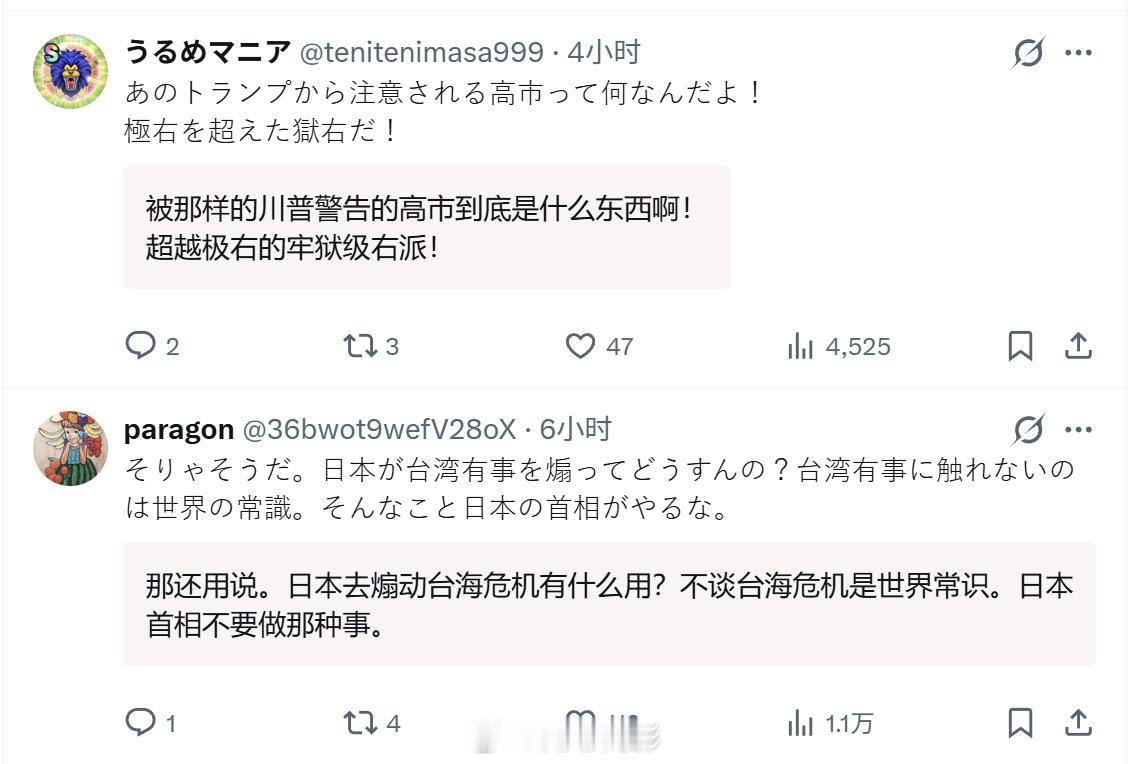Share the paragon tweet
The height and width of the screenshot is (764, 1131).
click(x=1078, y=722)
